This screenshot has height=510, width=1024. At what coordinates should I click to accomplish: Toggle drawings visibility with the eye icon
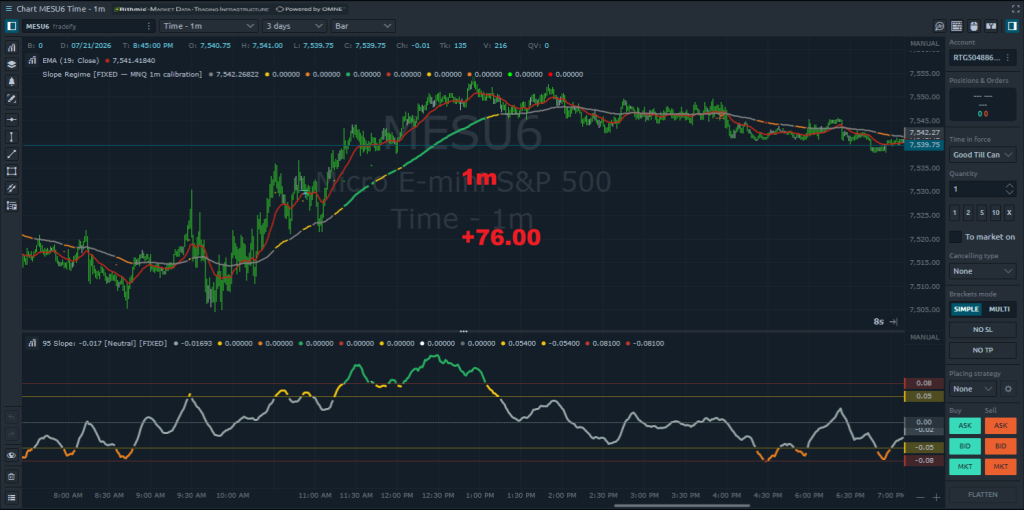11,455
